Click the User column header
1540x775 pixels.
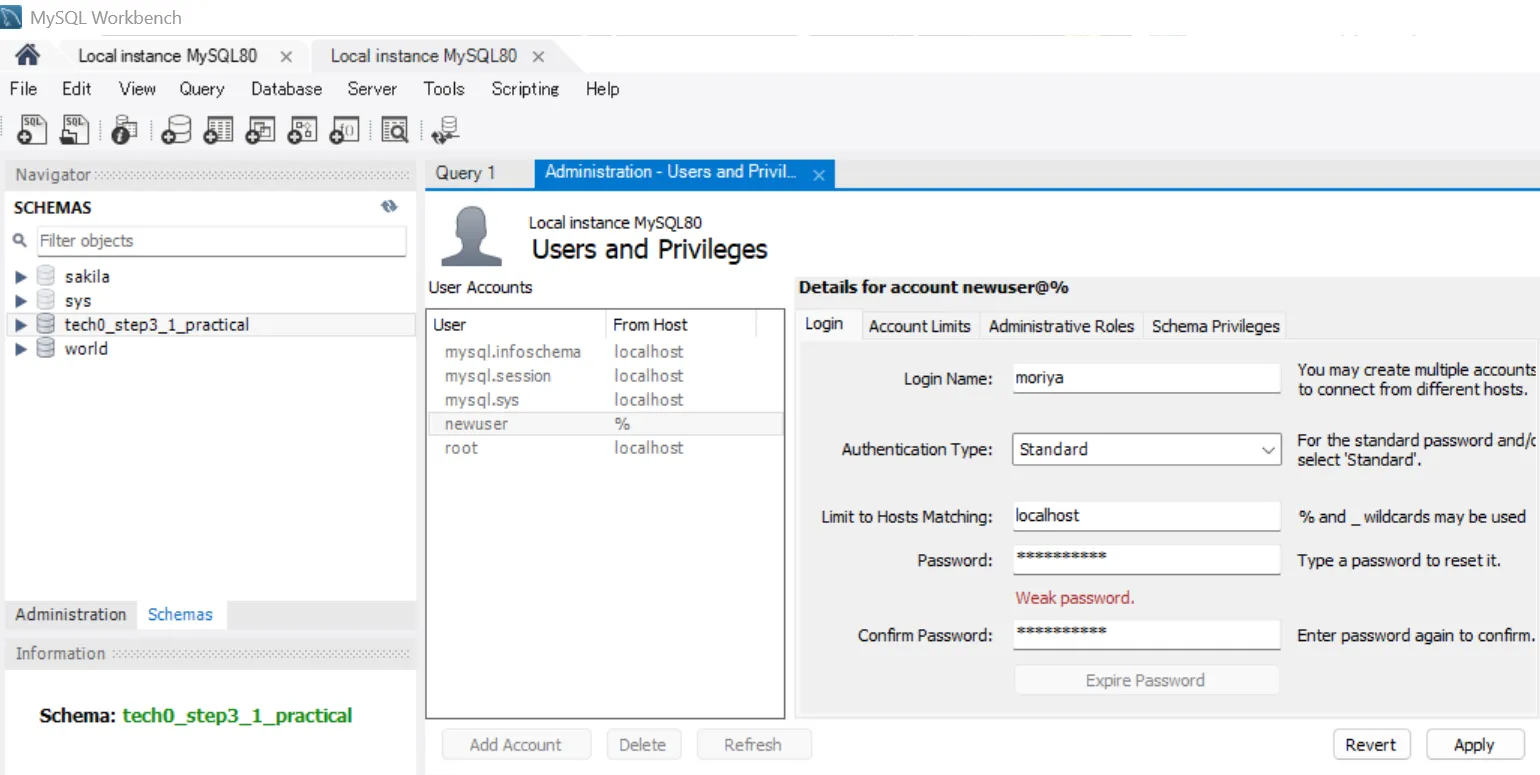pos(517,325)
